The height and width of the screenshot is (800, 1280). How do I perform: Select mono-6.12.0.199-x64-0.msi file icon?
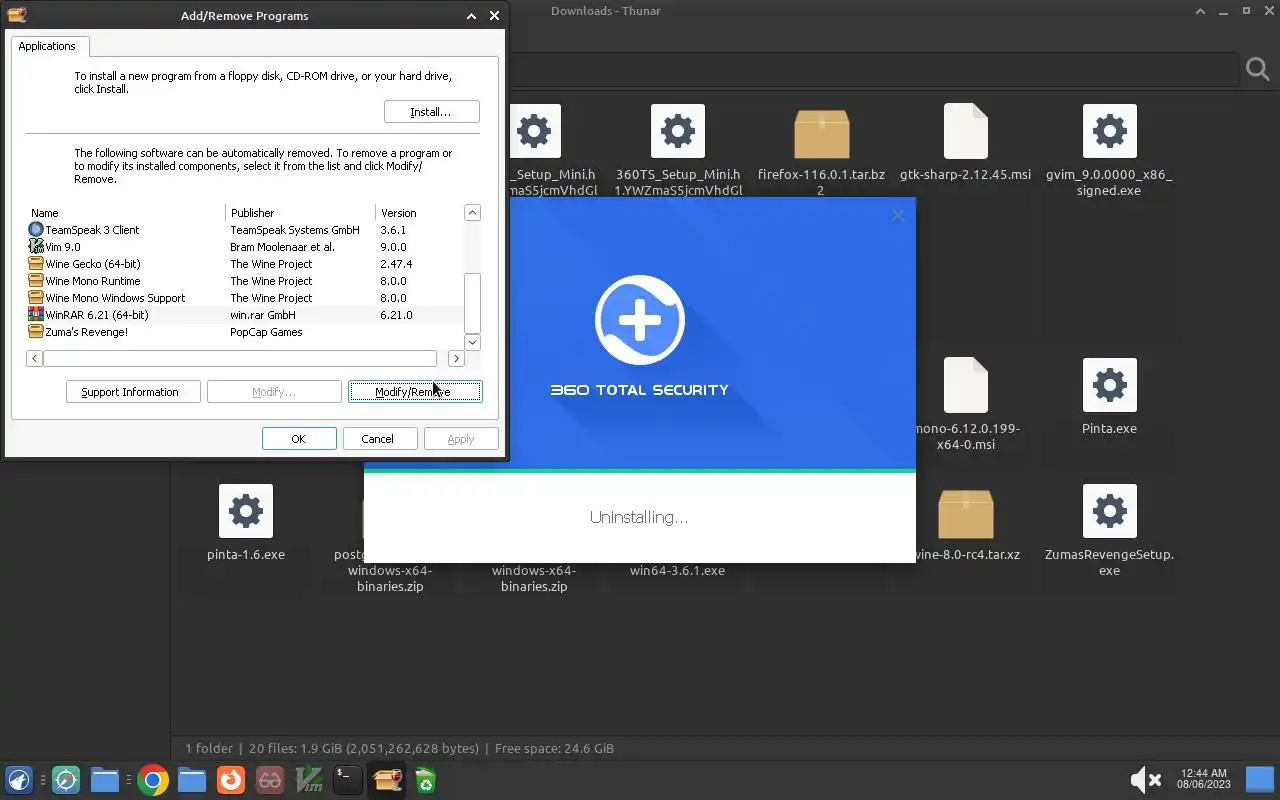coord(965,385)
